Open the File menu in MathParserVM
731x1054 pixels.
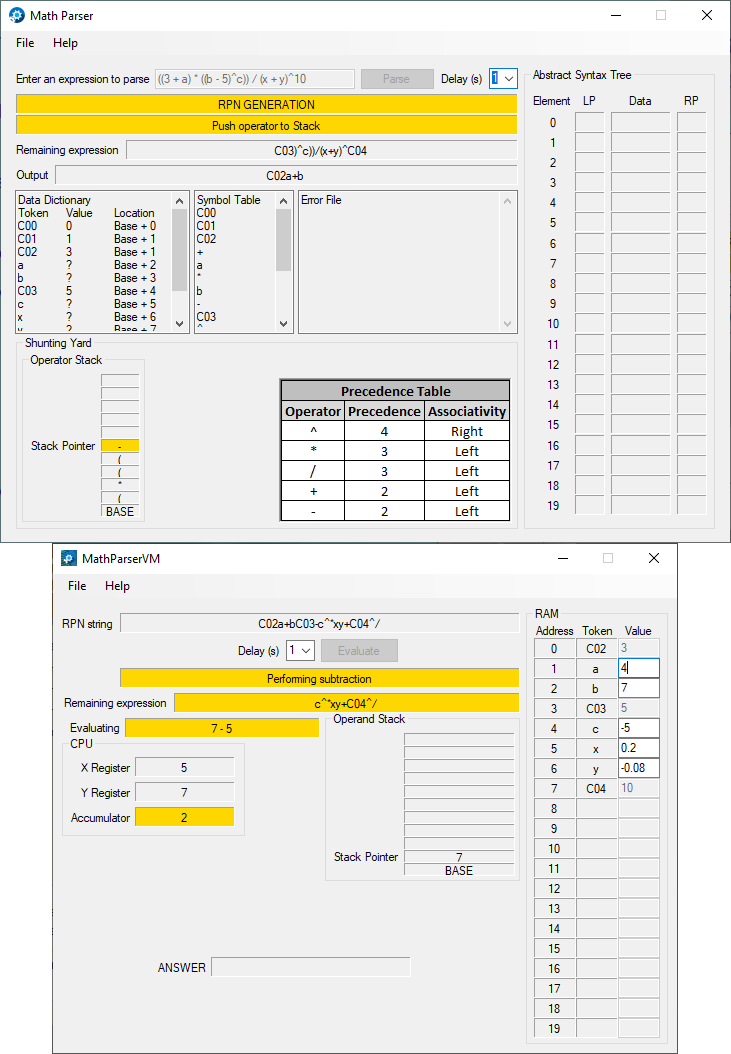[x=77, y=586]
